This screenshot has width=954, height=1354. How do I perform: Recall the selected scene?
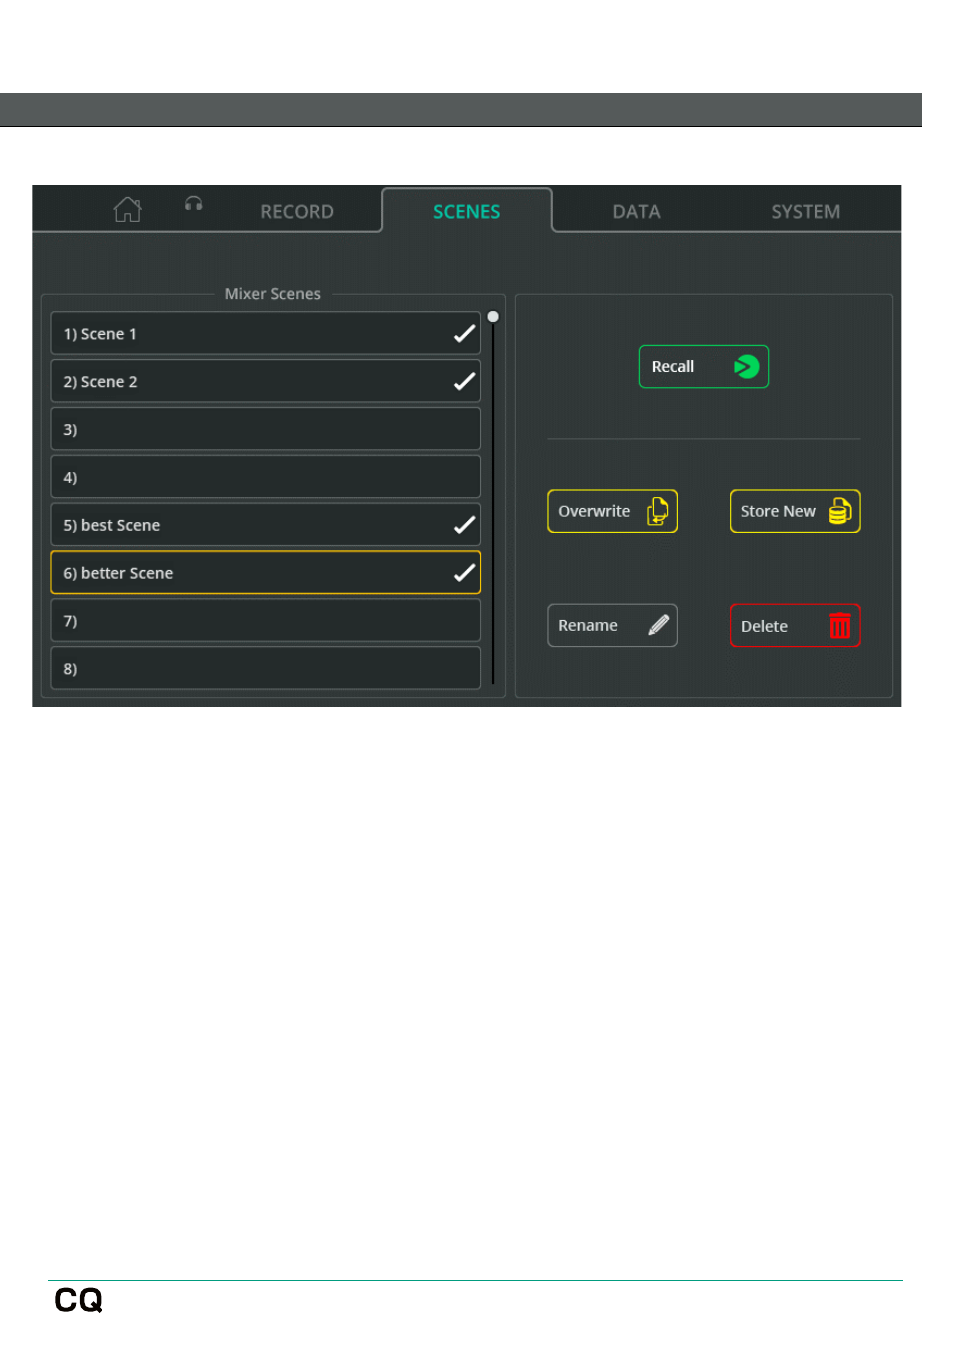click(x=703, y=367)
